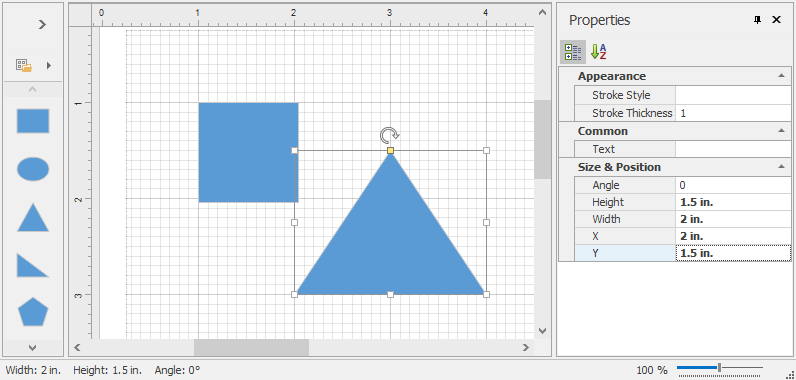This screenshot has width=796, height=380.
Task: Select the Ellipse shape in the toolbox
Action: point(33,169)
